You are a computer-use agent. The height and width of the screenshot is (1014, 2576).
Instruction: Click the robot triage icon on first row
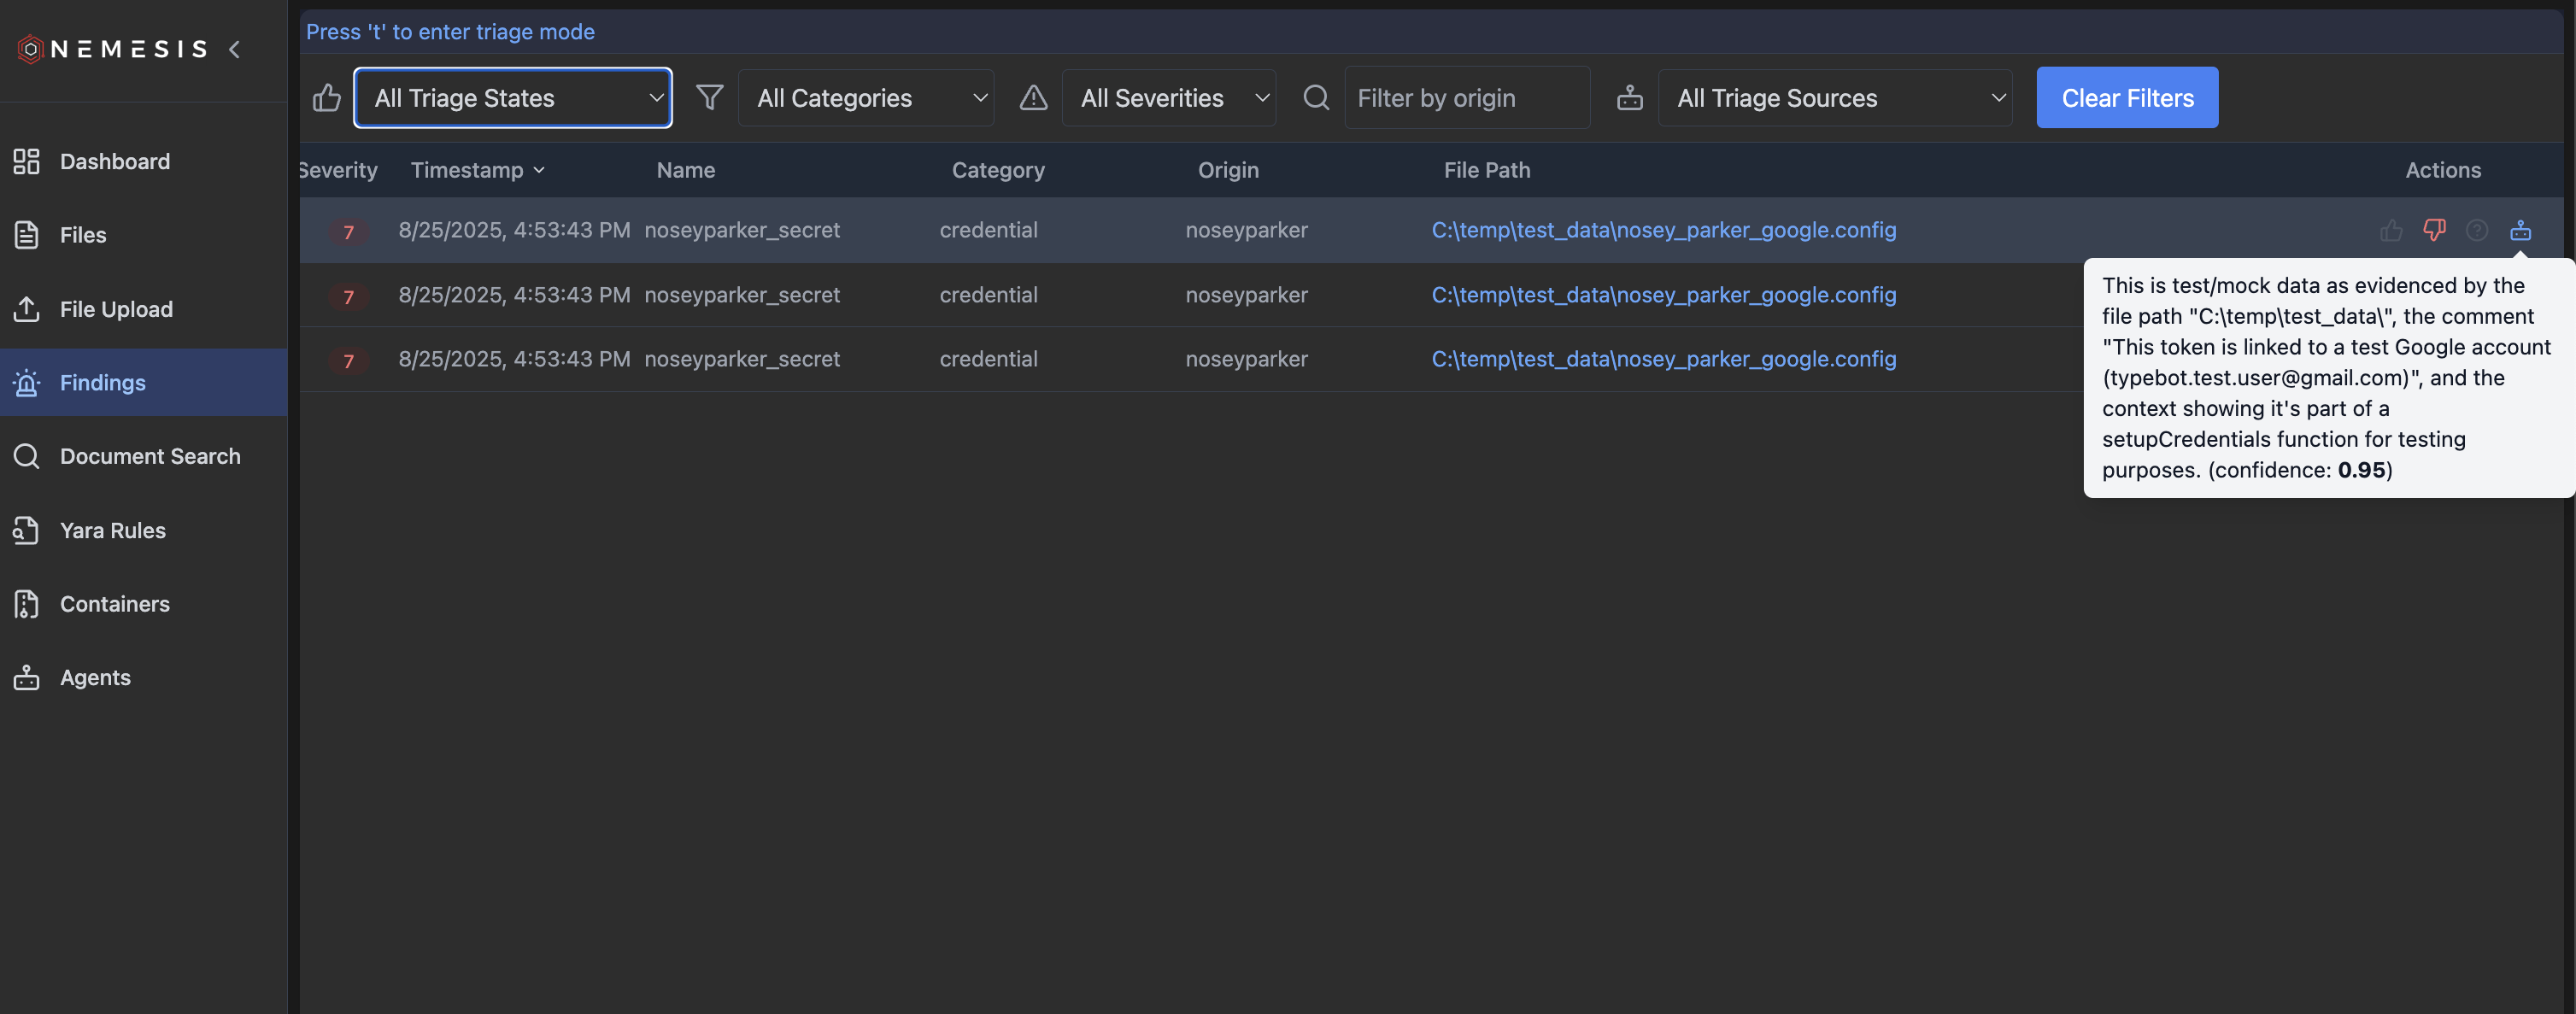click(2520, 231)
